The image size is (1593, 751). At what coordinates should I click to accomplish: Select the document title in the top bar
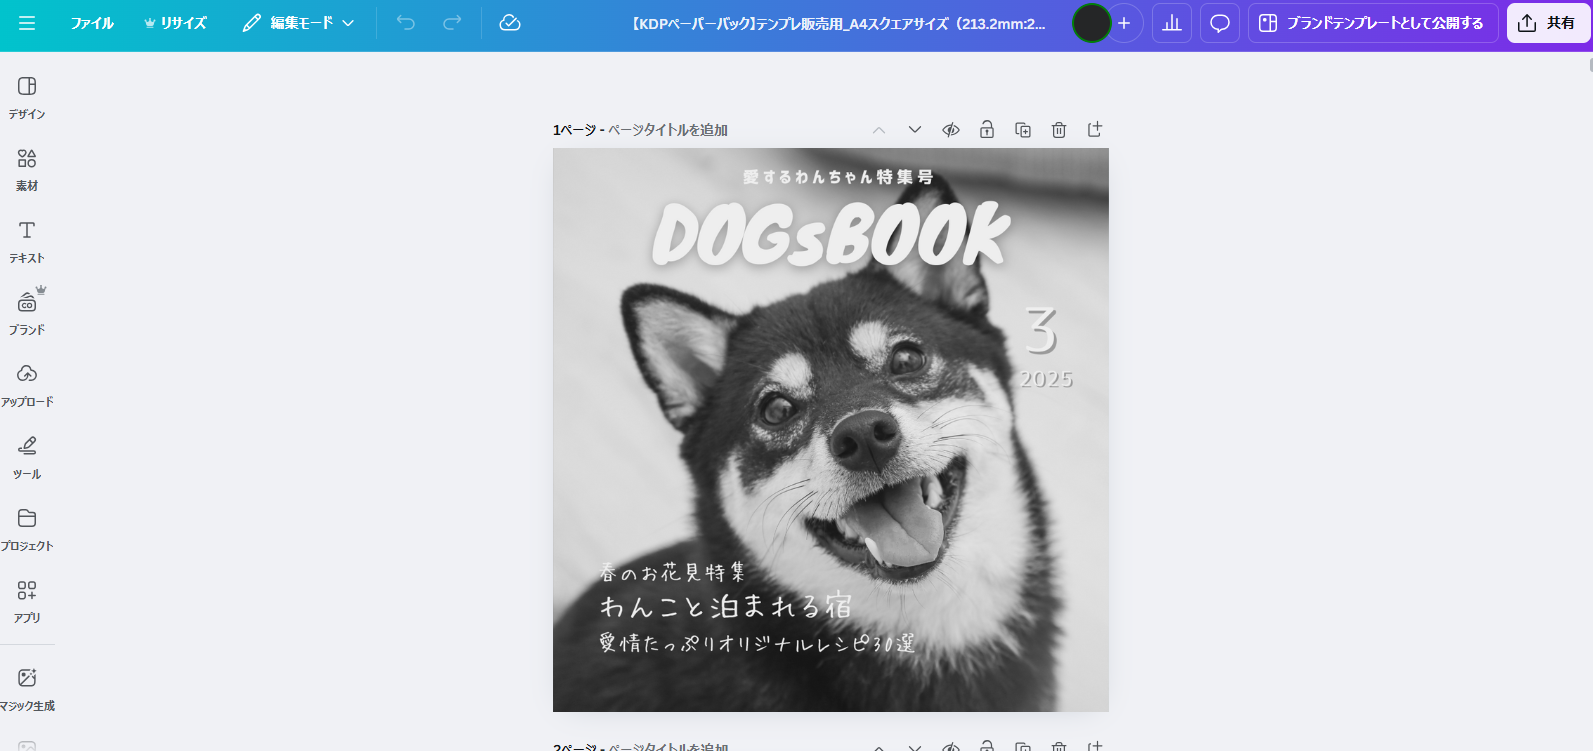[838, 23]
